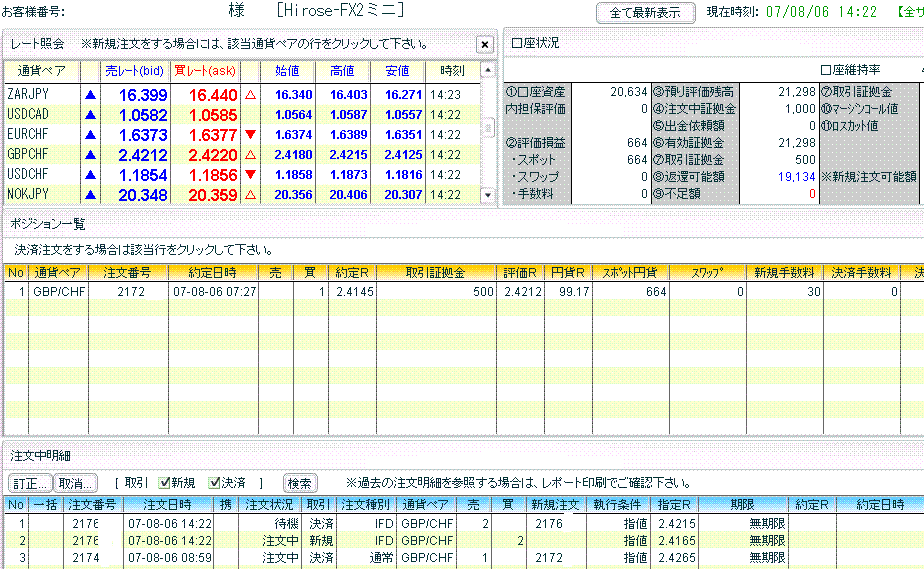924x569 pixels.
Task: Click the 通貨ペア header in rate table
Action: click(42, 71)
